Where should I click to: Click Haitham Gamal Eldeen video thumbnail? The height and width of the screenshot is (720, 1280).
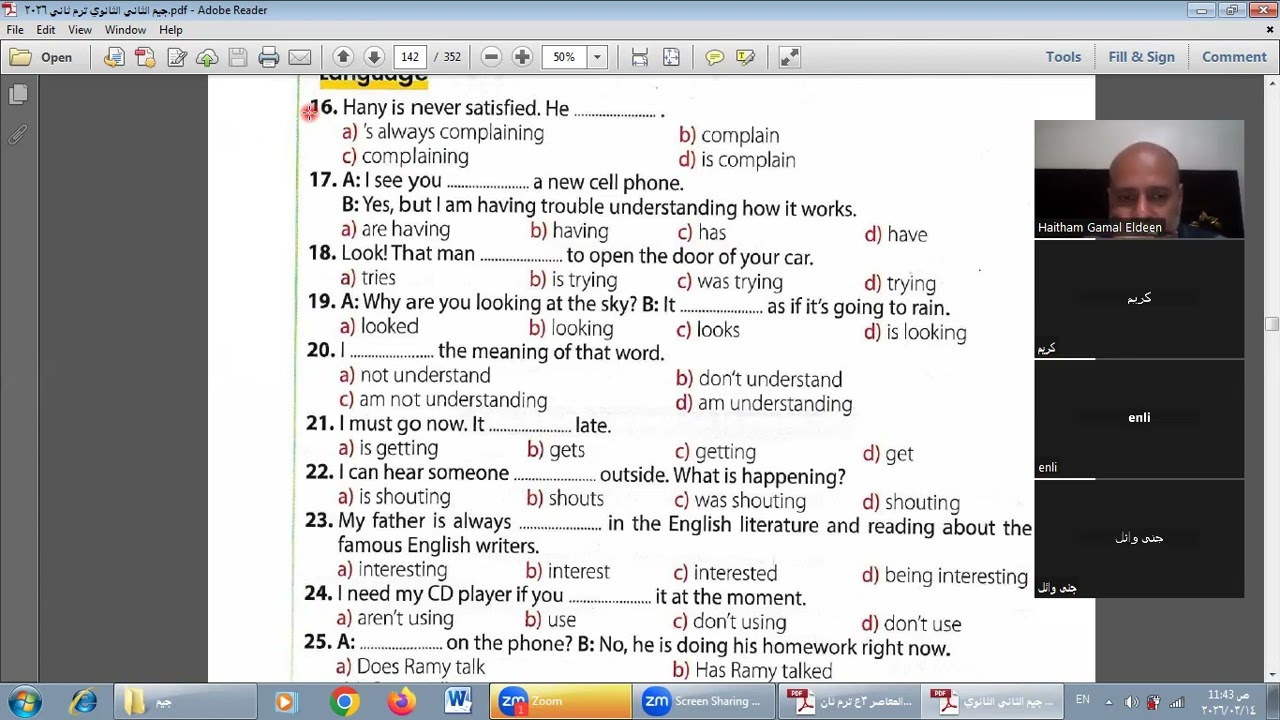pos(1139,179)
